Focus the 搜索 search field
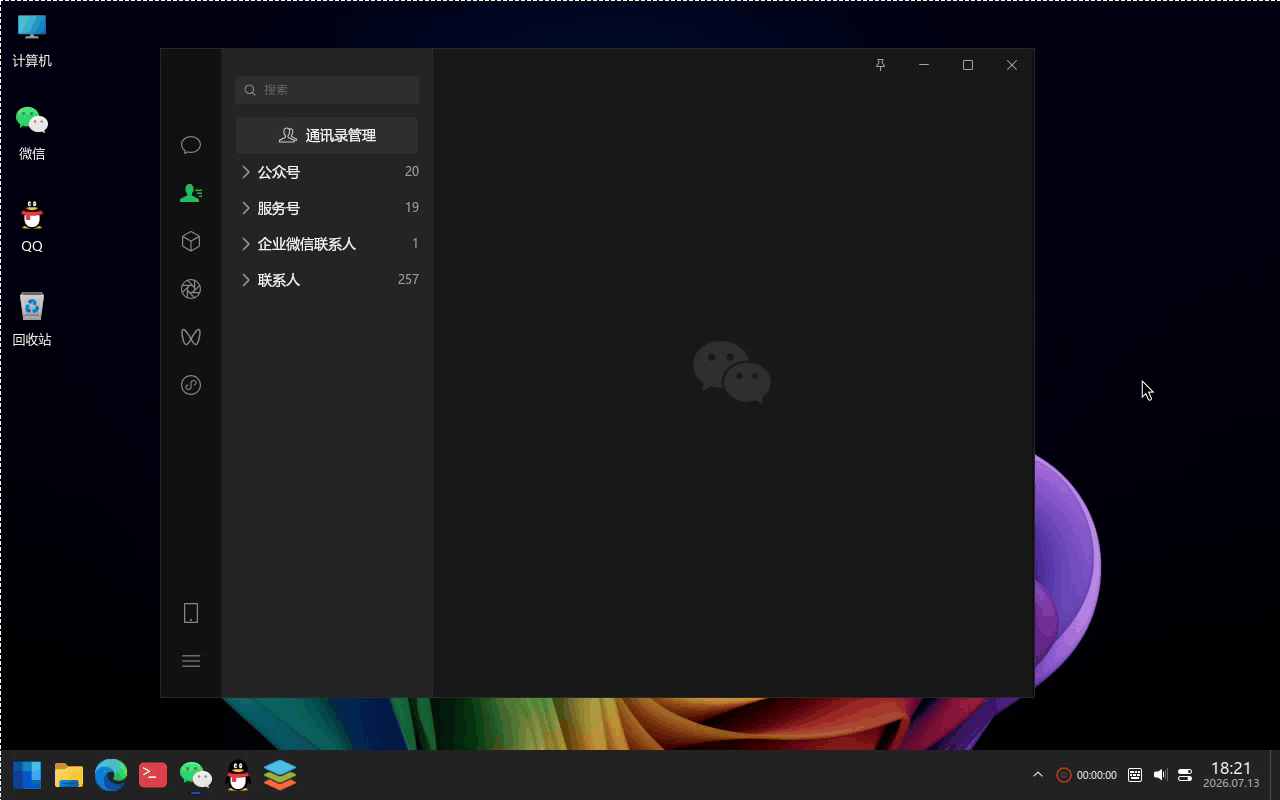The height and width of the screenshot is (800, 1280). [327, 90]
